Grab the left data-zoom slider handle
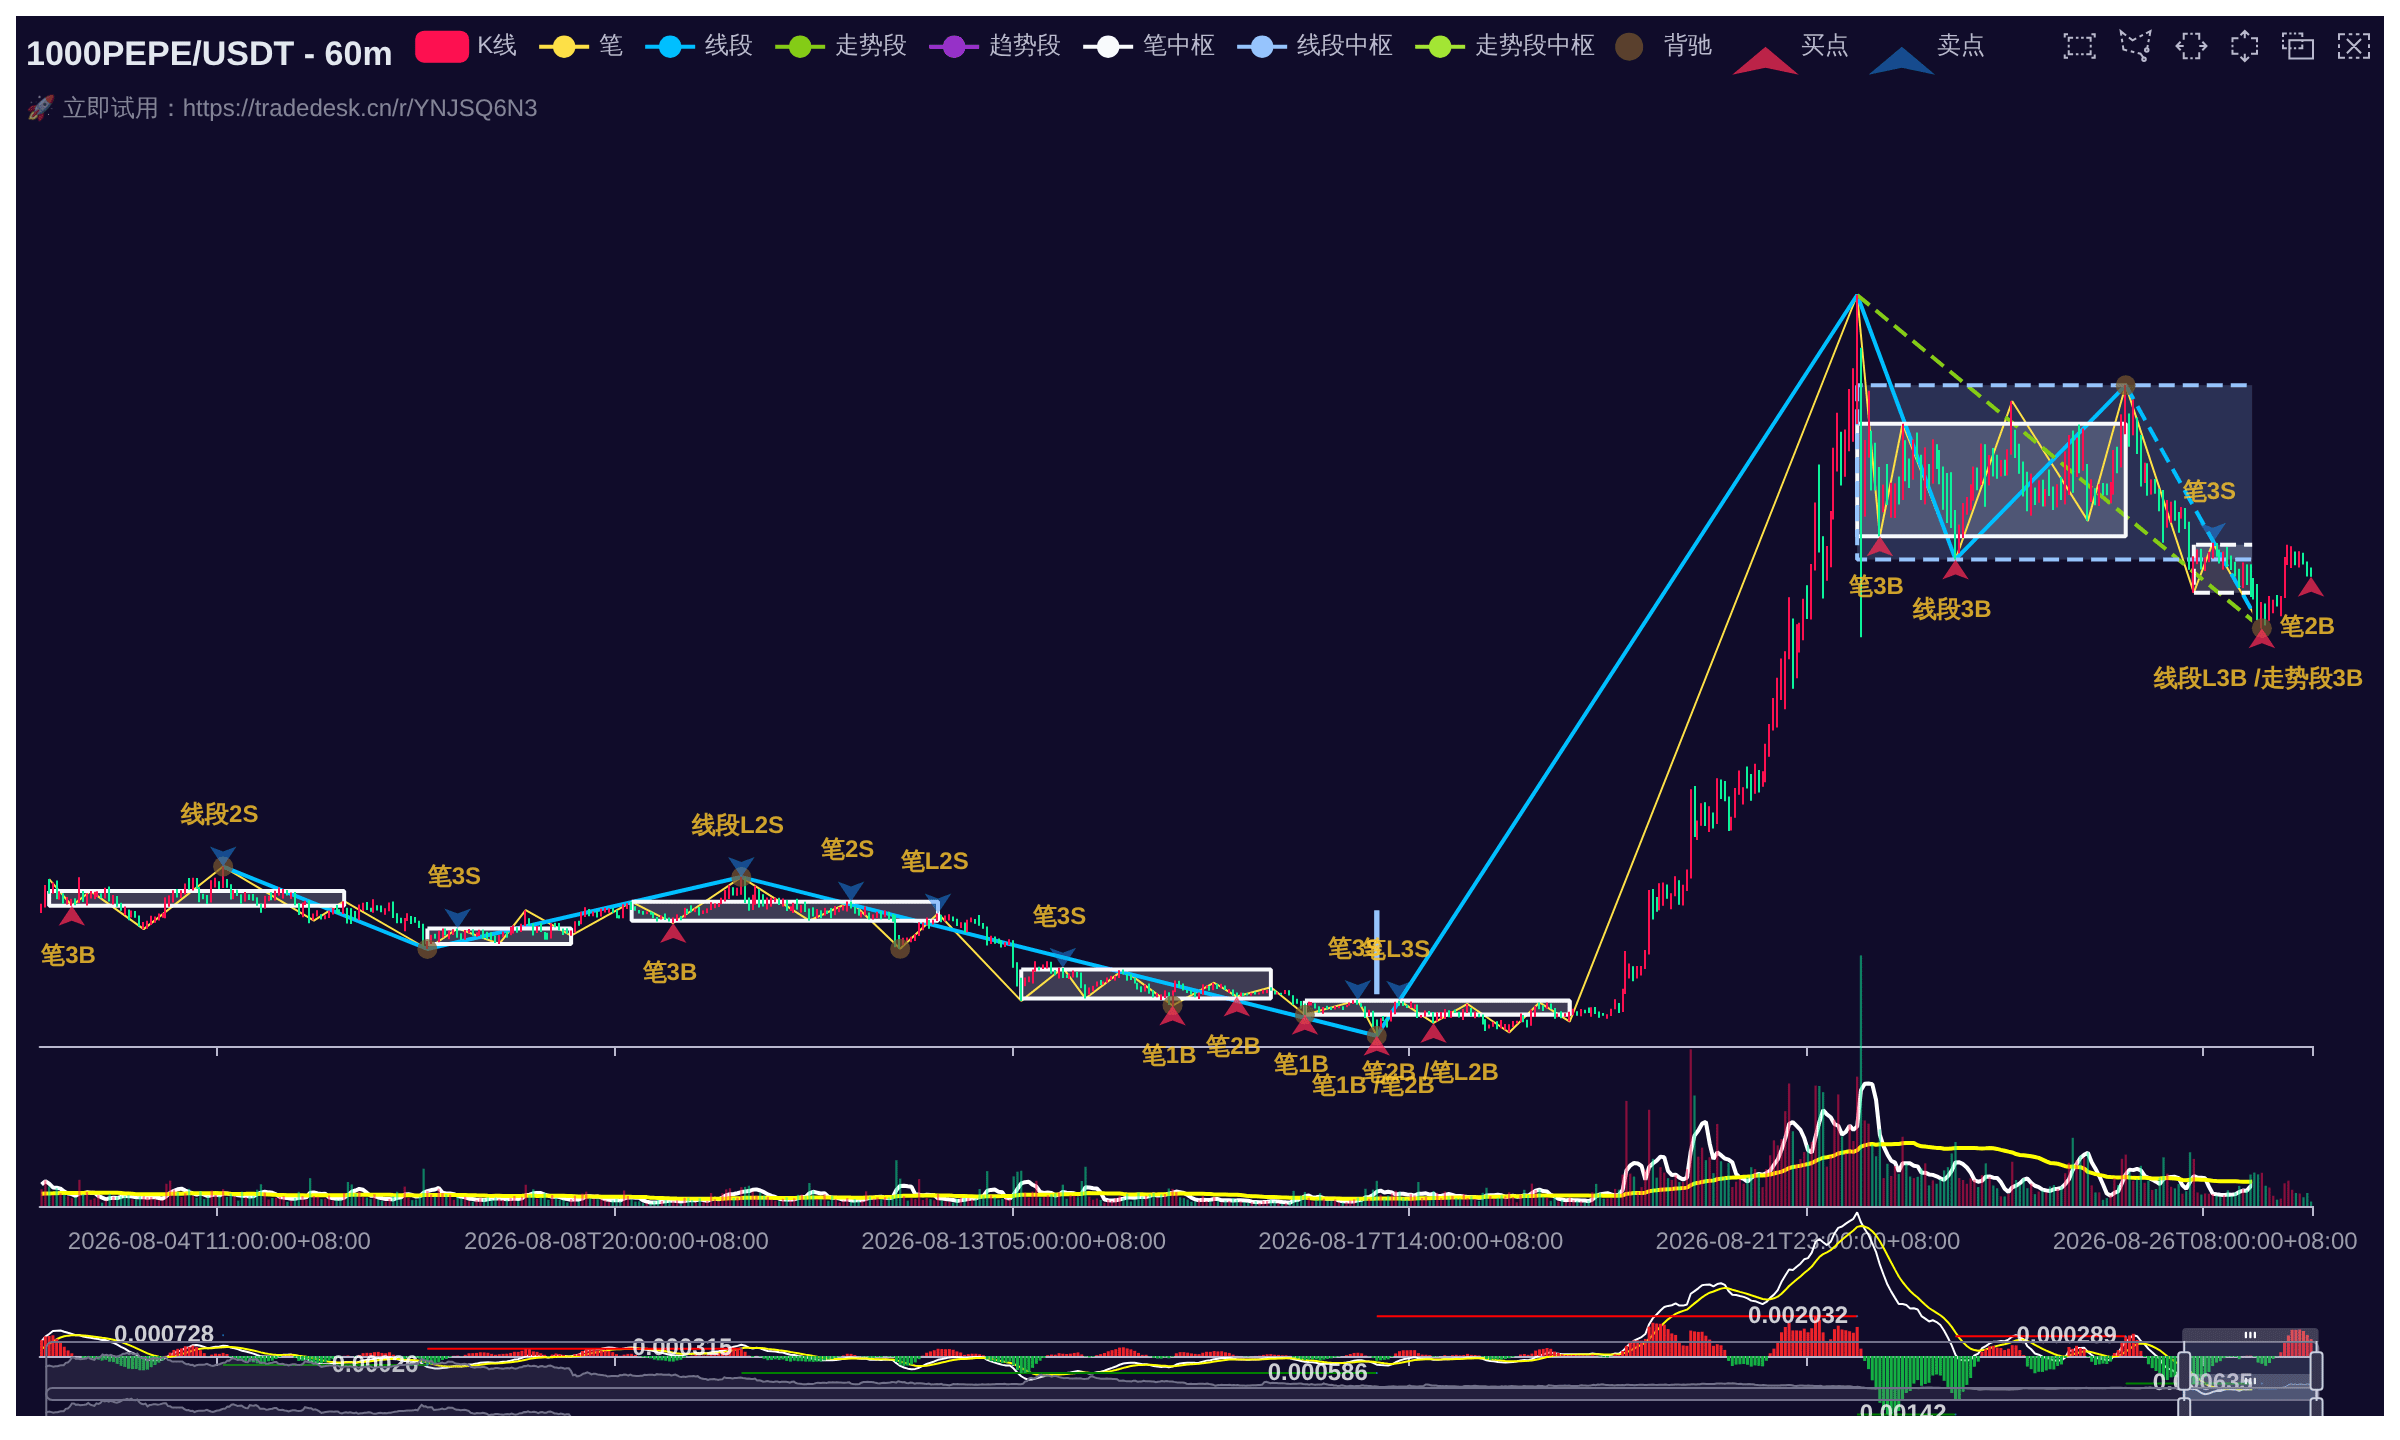Viewport: 2400px width, 1440px height. (2184, 1371)
